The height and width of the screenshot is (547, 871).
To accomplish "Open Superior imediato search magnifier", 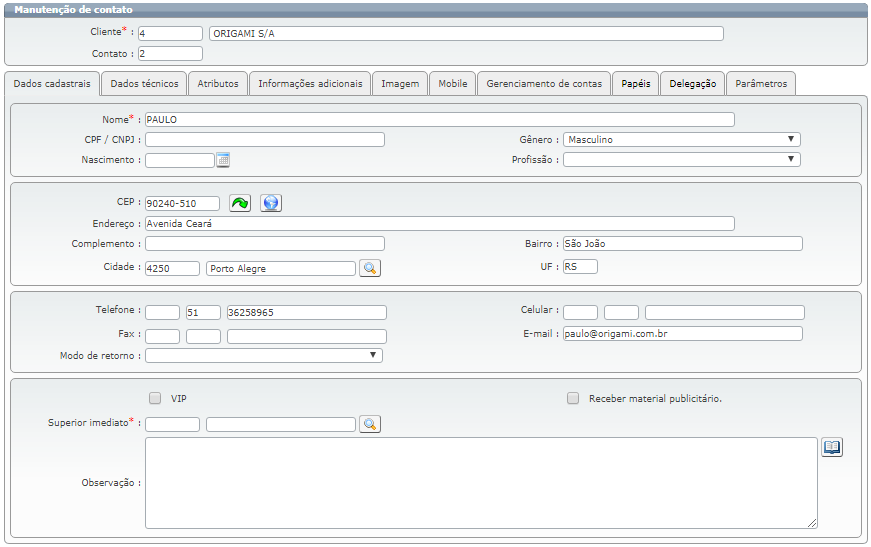I will click(x=370, y=424).
